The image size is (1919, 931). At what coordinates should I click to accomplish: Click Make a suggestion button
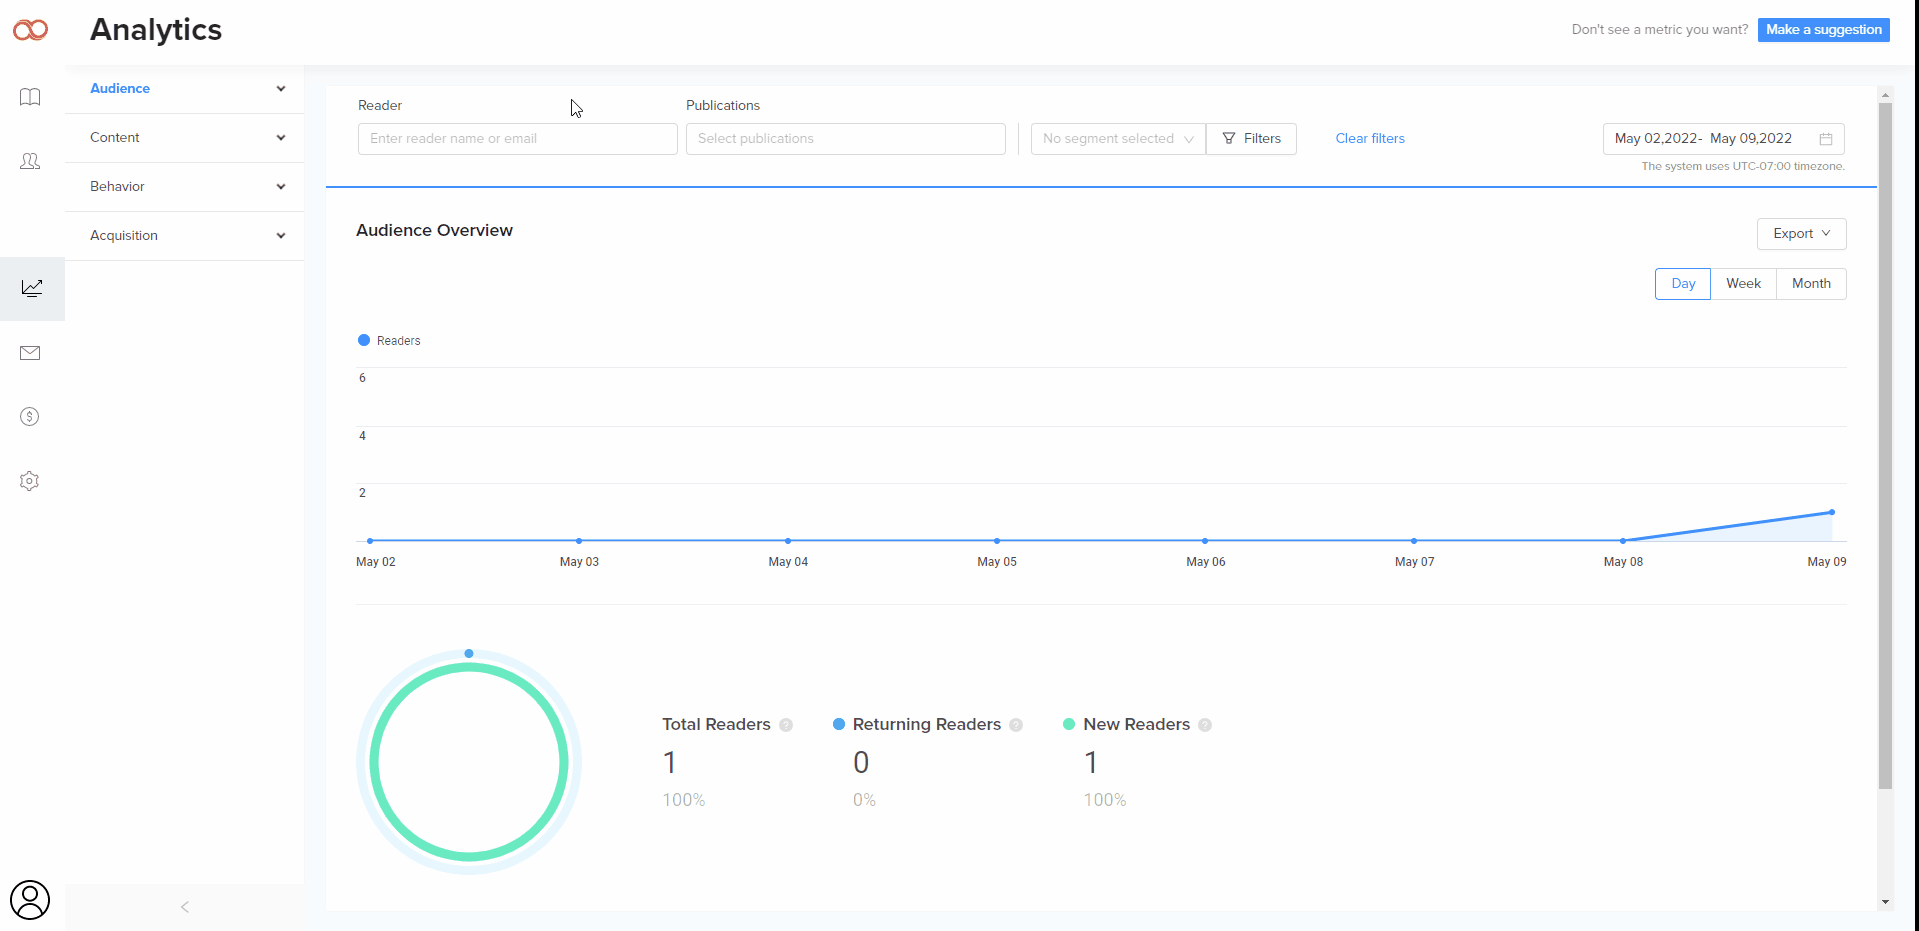[1823, 30]
